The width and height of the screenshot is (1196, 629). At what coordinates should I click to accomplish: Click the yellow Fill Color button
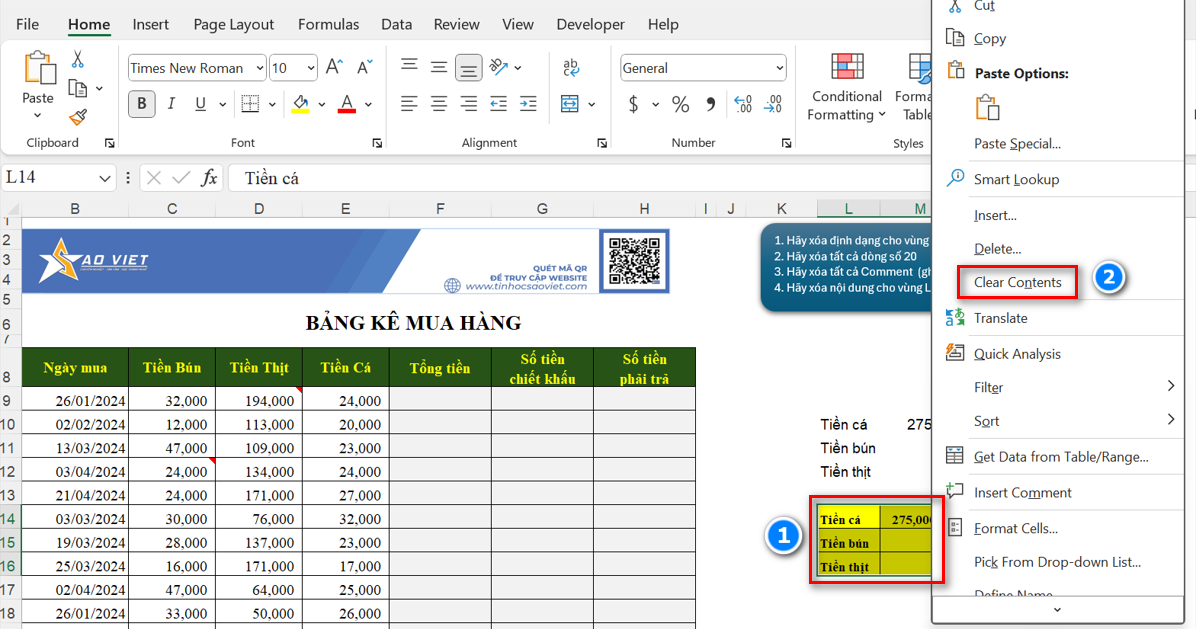[301, 104]
